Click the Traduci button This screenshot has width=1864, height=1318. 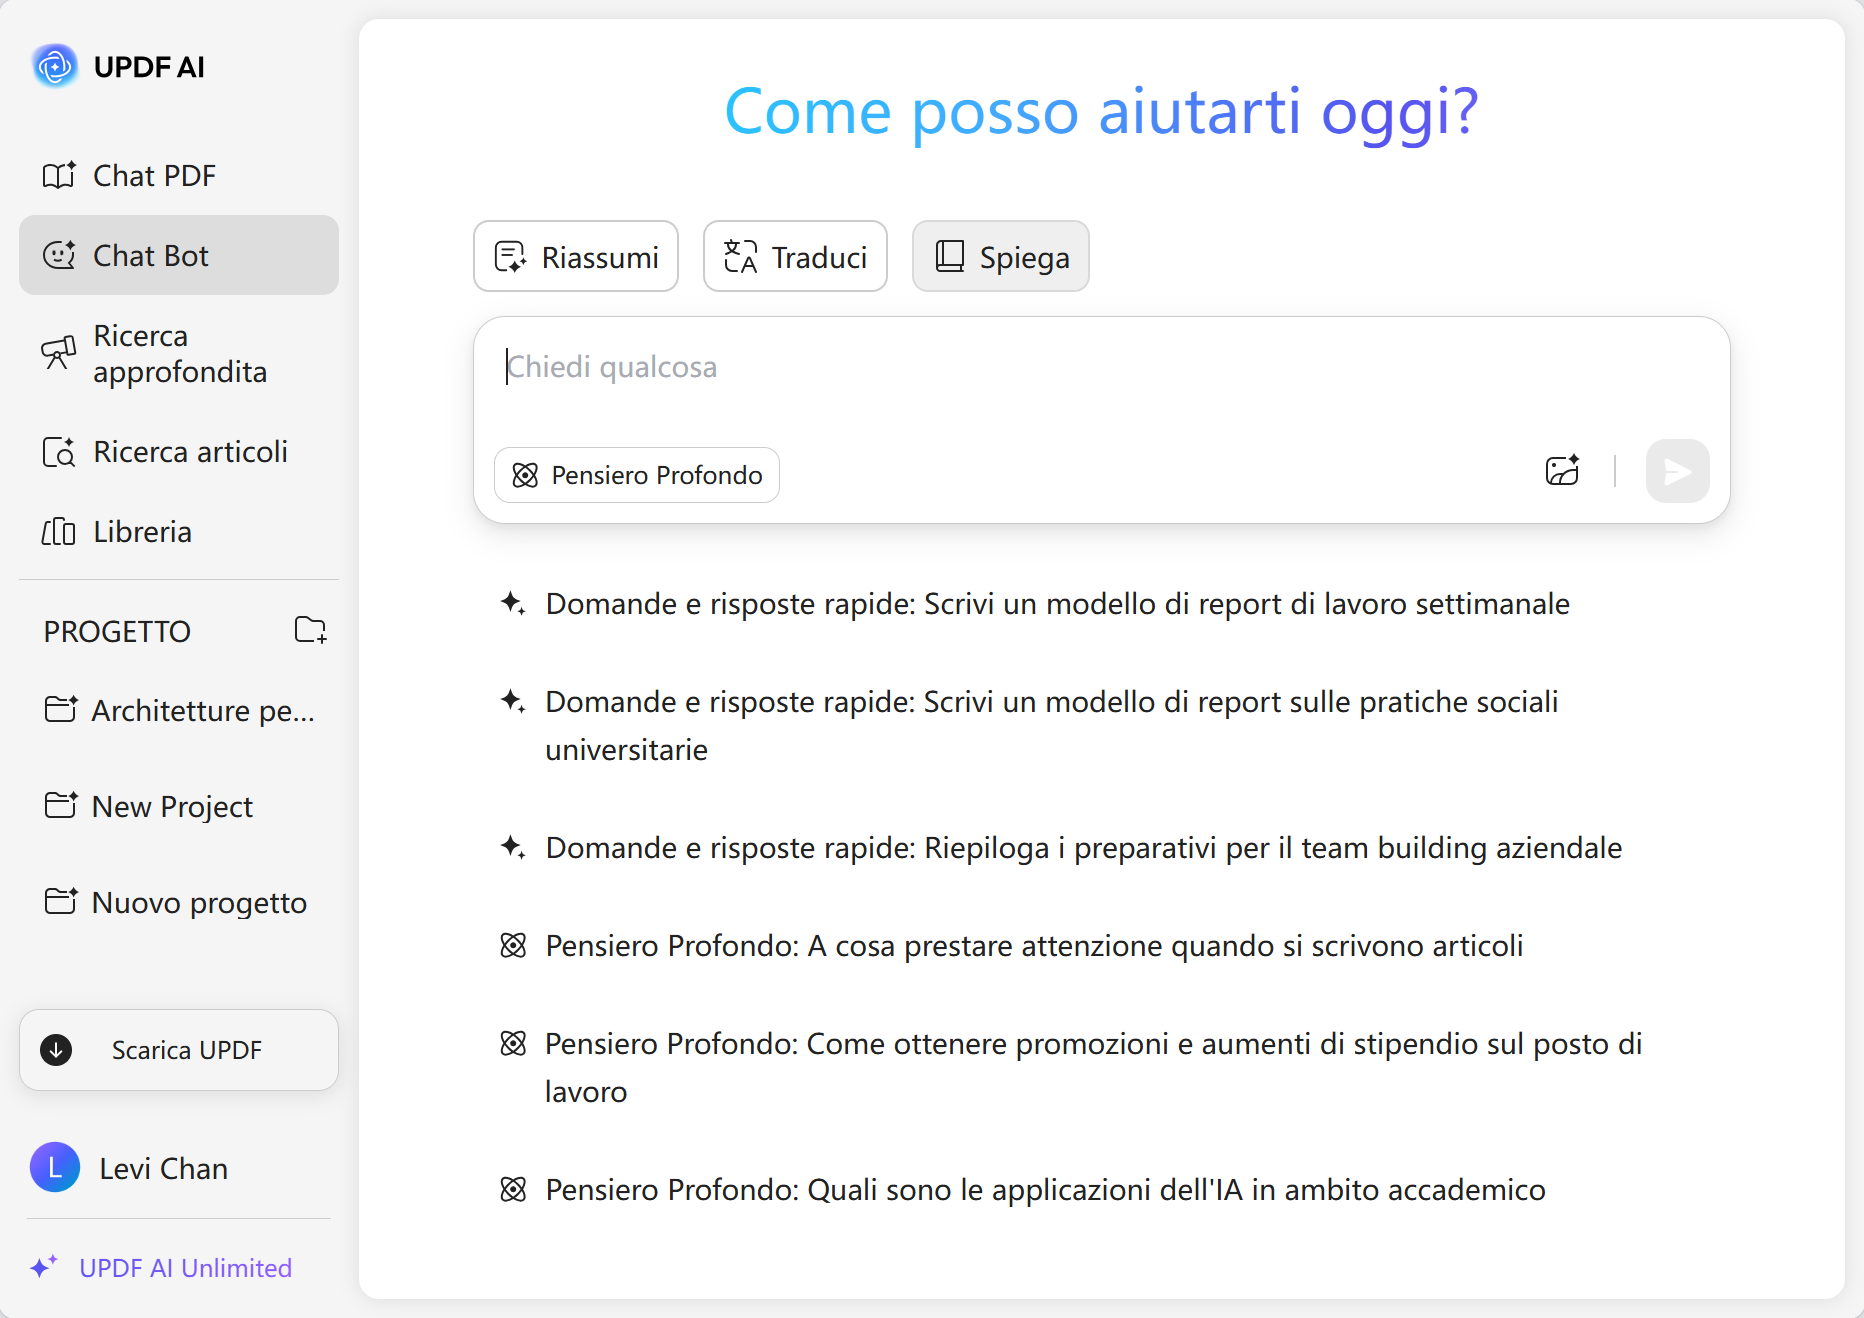click(795, 257)
